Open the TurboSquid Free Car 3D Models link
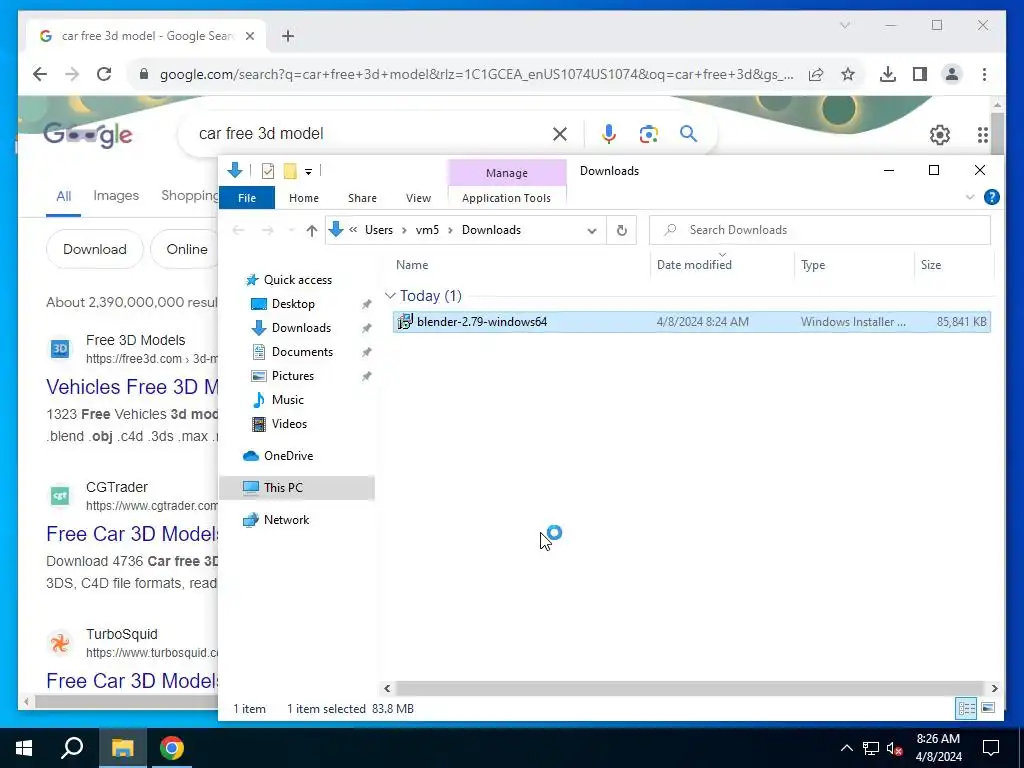Image resolution: width=1024 pixels, height=768 pixels. (x=132, y=681)
